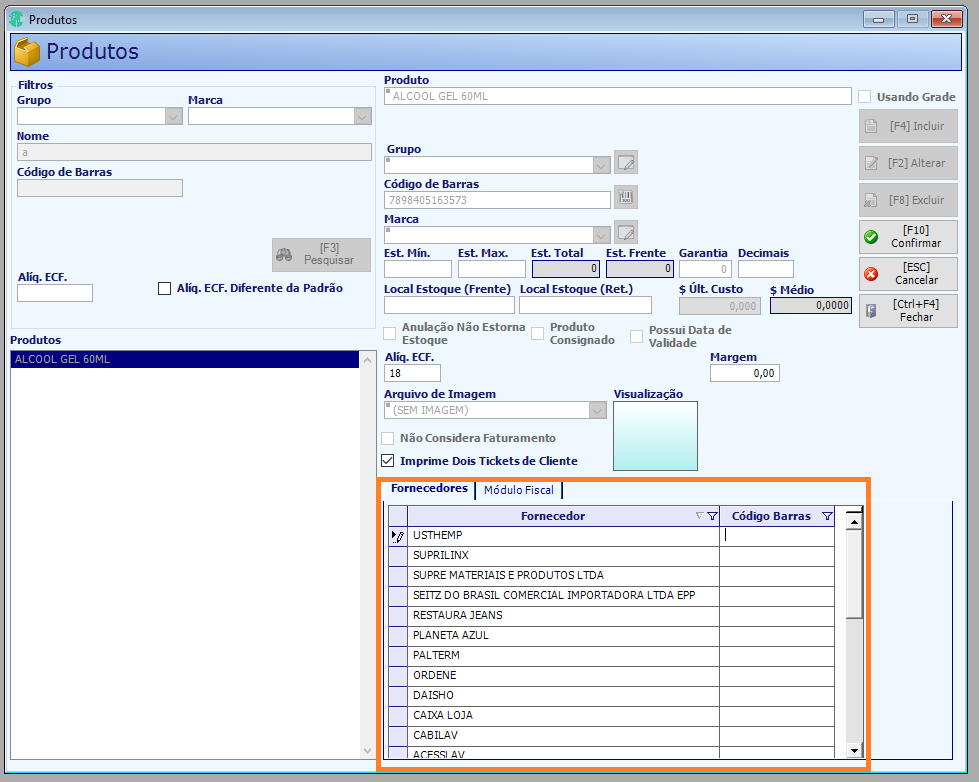Click the Alíq. ECF. field showing 18
This screenshot has width=979, height=782.
(412, 374)
